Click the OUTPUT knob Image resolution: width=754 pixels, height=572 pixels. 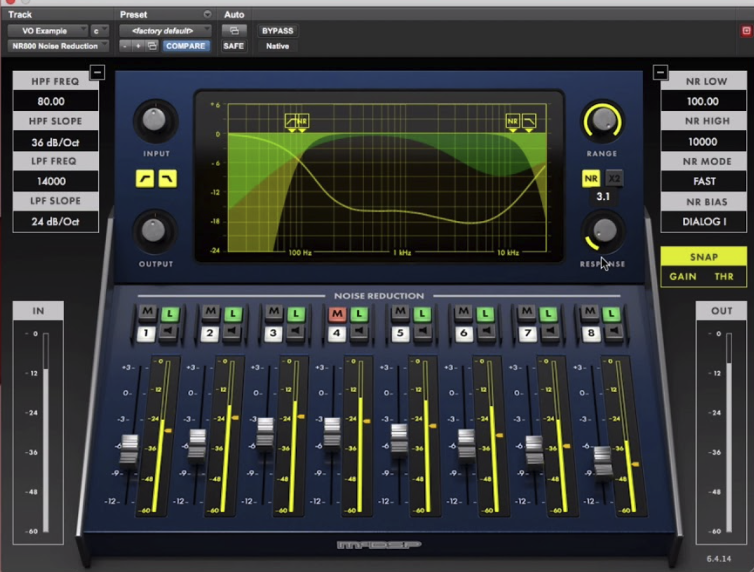tap(154, 231)
